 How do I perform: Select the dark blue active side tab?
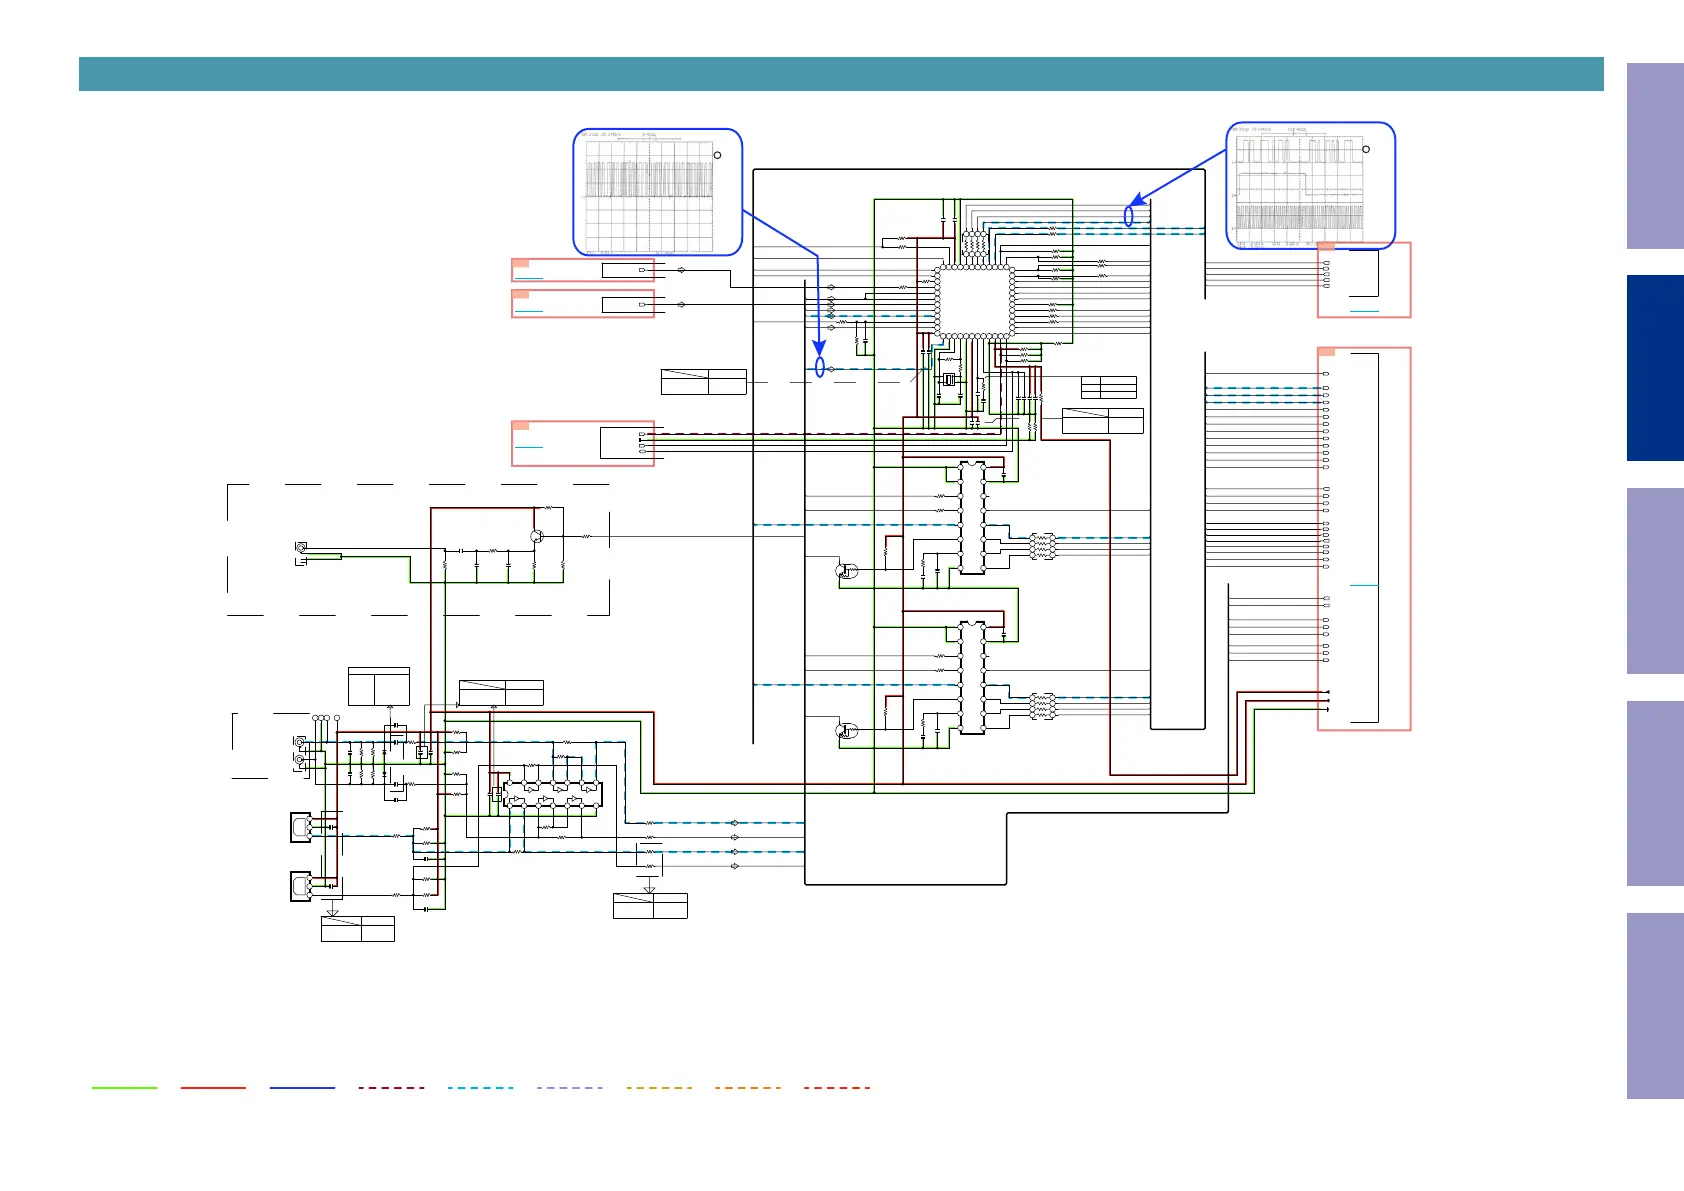click(x=1655, y=368)
